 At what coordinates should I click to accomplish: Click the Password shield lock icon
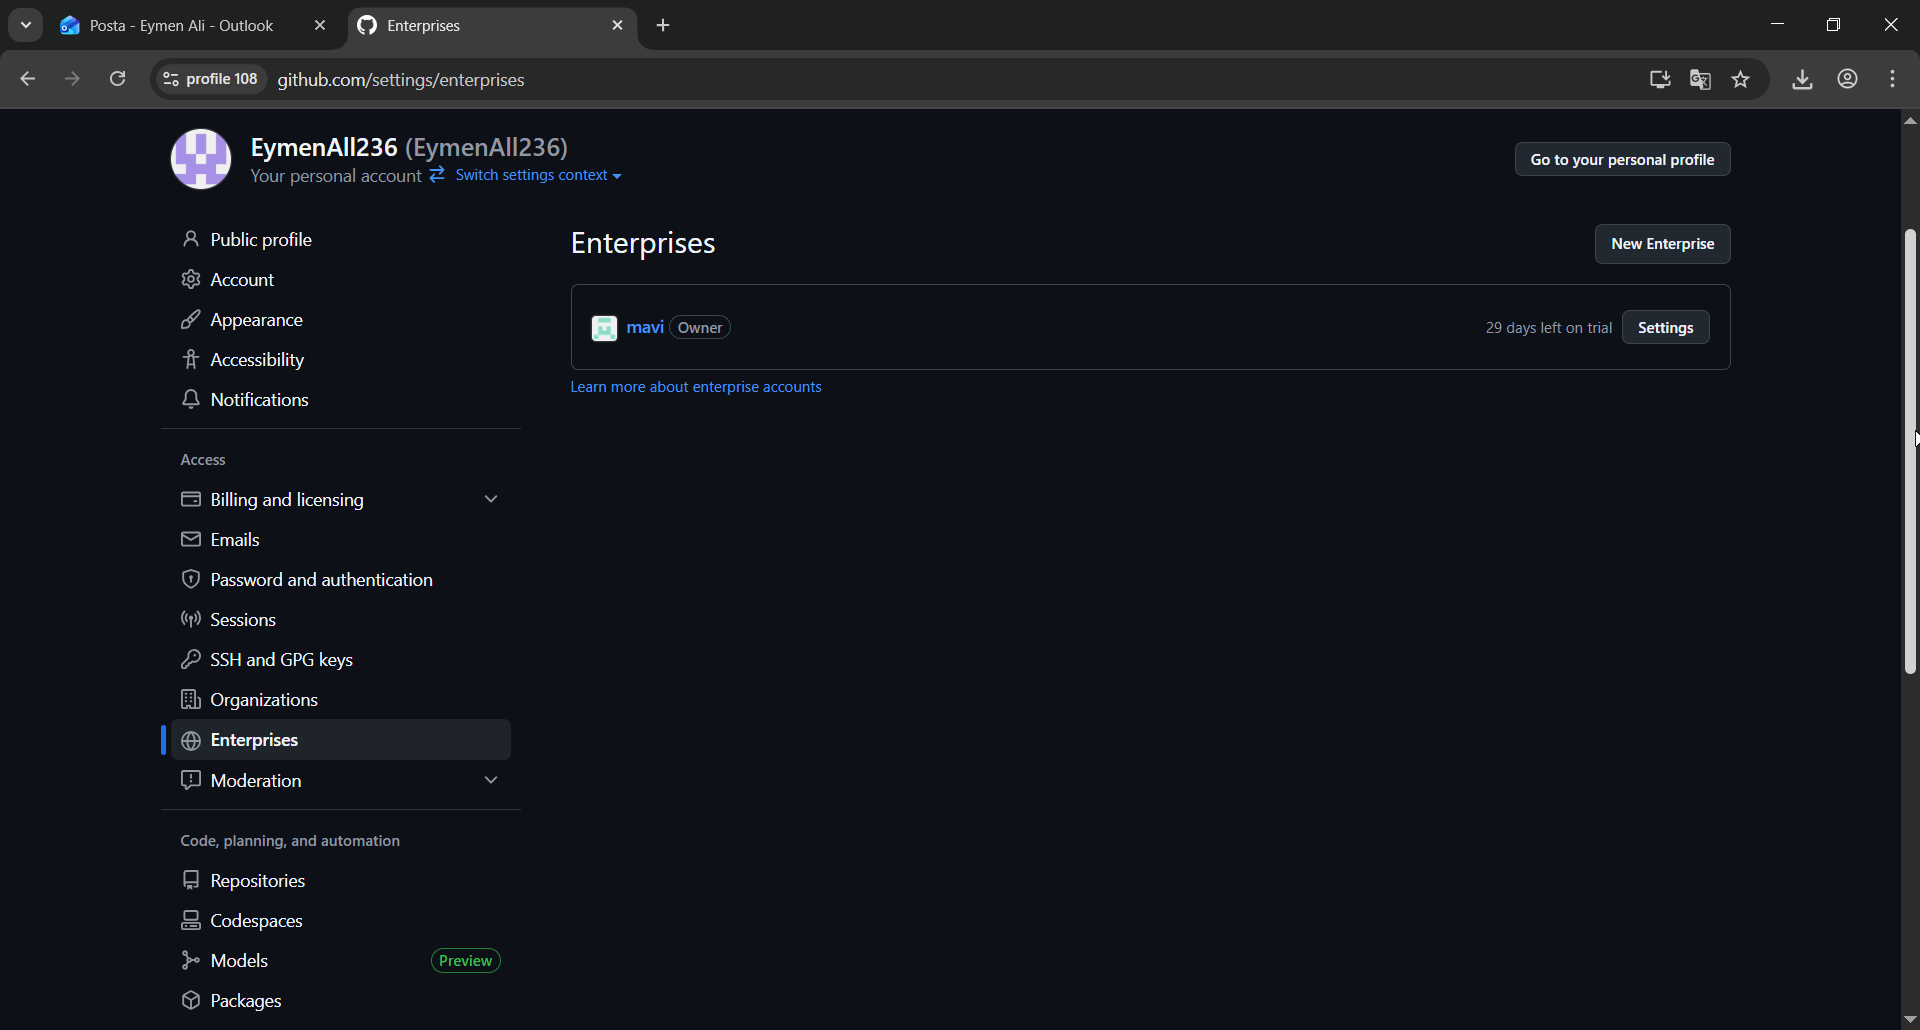pyautogui.click(x=190, y=580)
